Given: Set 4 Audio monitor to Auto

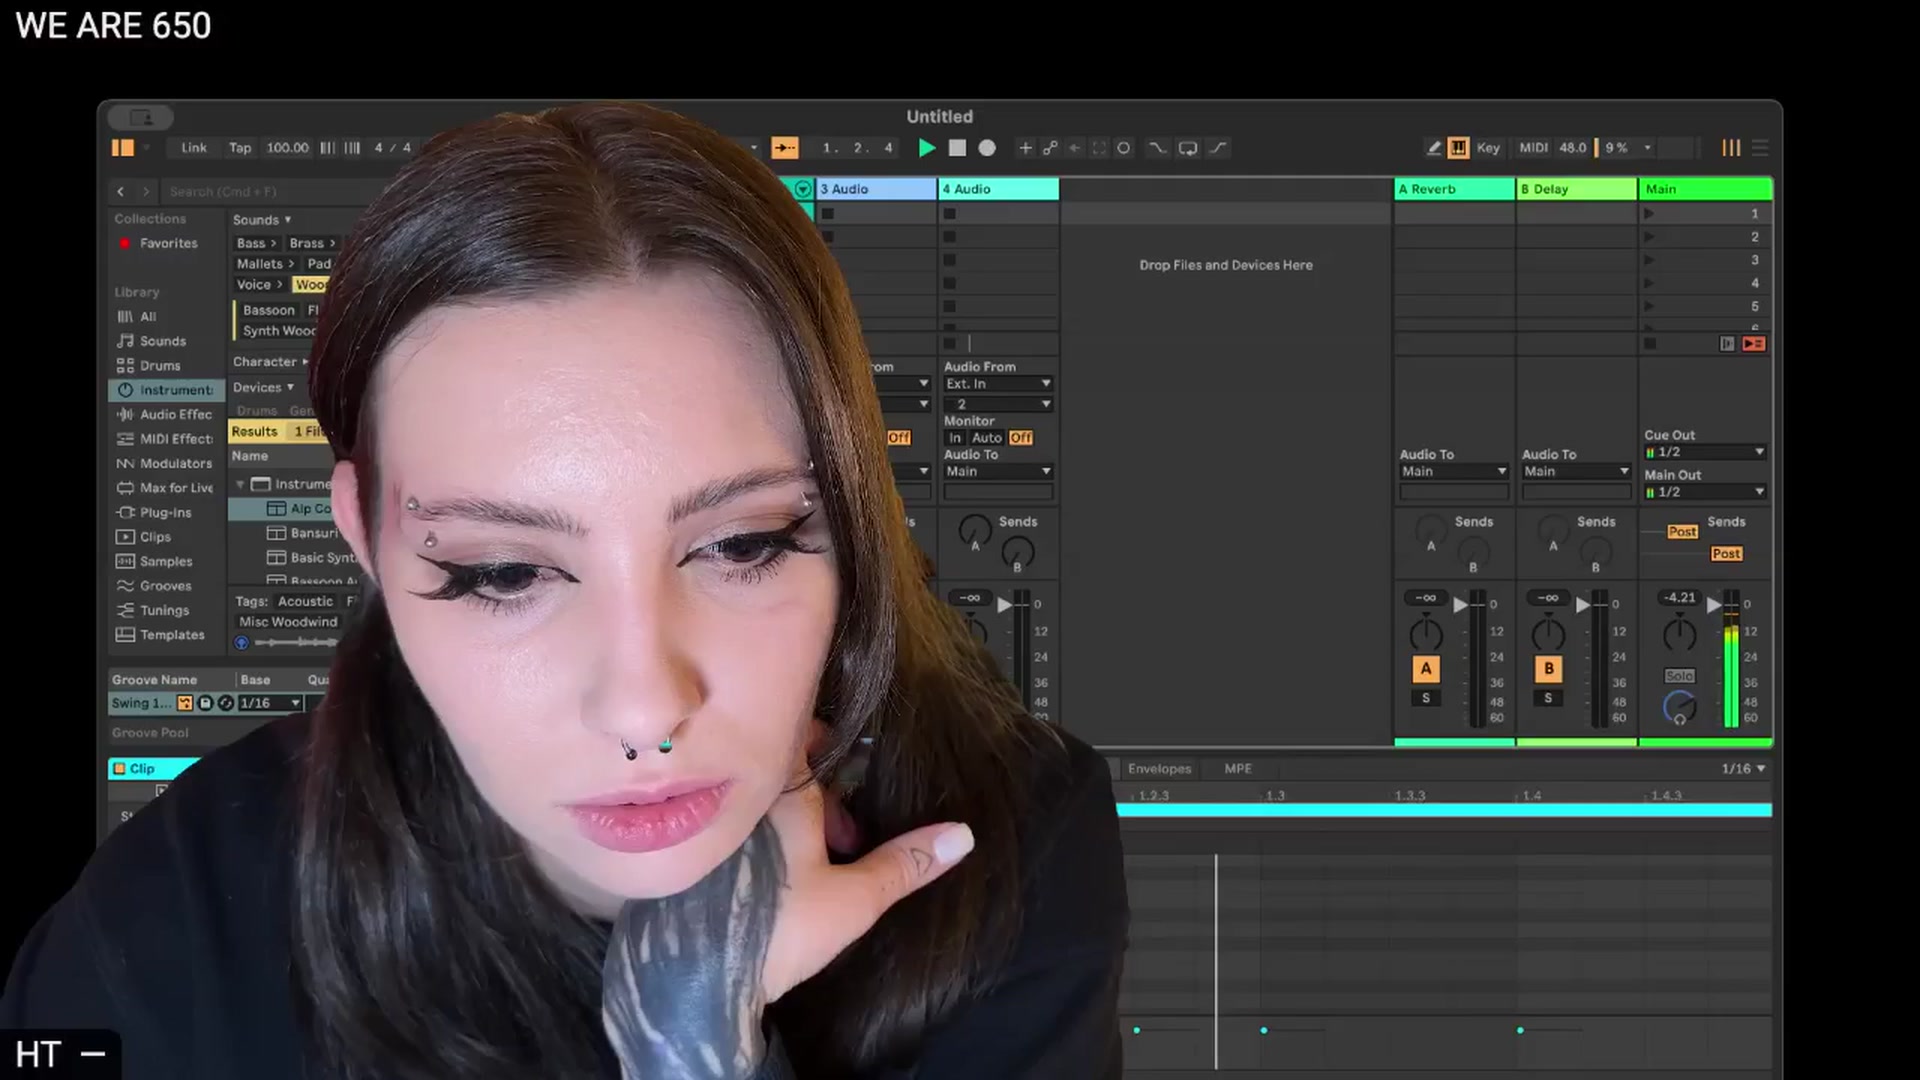Looking at the screenshot, I should pyautogui.click(x=986, y=438).
